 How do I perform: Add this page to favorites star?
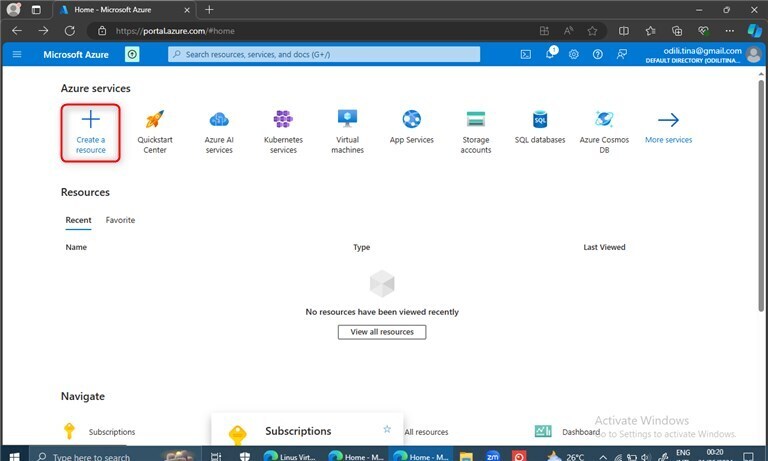[592, 31]
